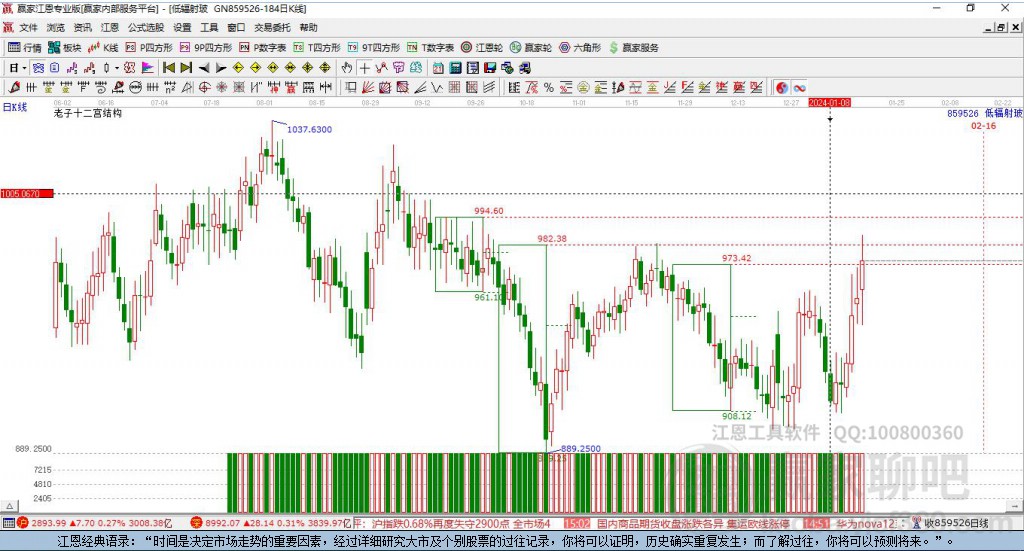Click the 2024-01-08 date marker
1024x551 pixels.
[829, 102]
